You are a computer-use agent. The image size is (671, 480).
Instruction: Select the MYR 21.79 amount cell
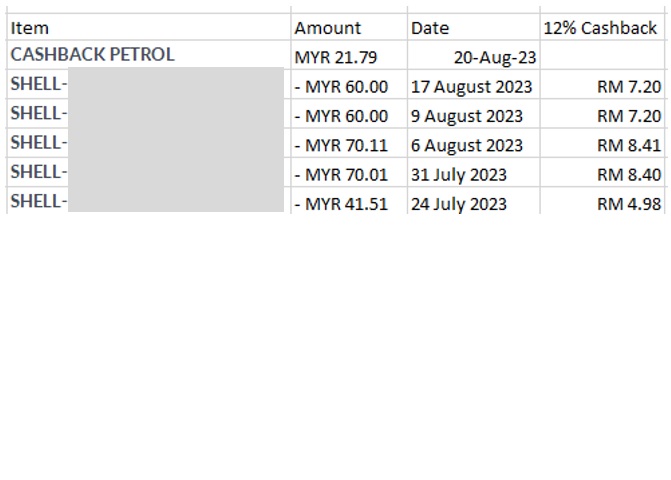(x=349, y=55)
